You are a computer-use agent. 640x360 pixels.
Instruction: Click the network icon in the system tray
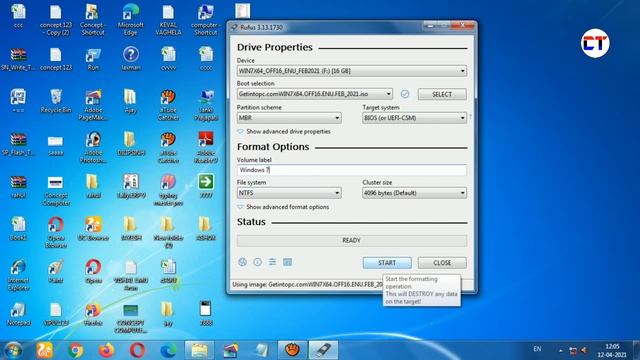click(573, 350)
